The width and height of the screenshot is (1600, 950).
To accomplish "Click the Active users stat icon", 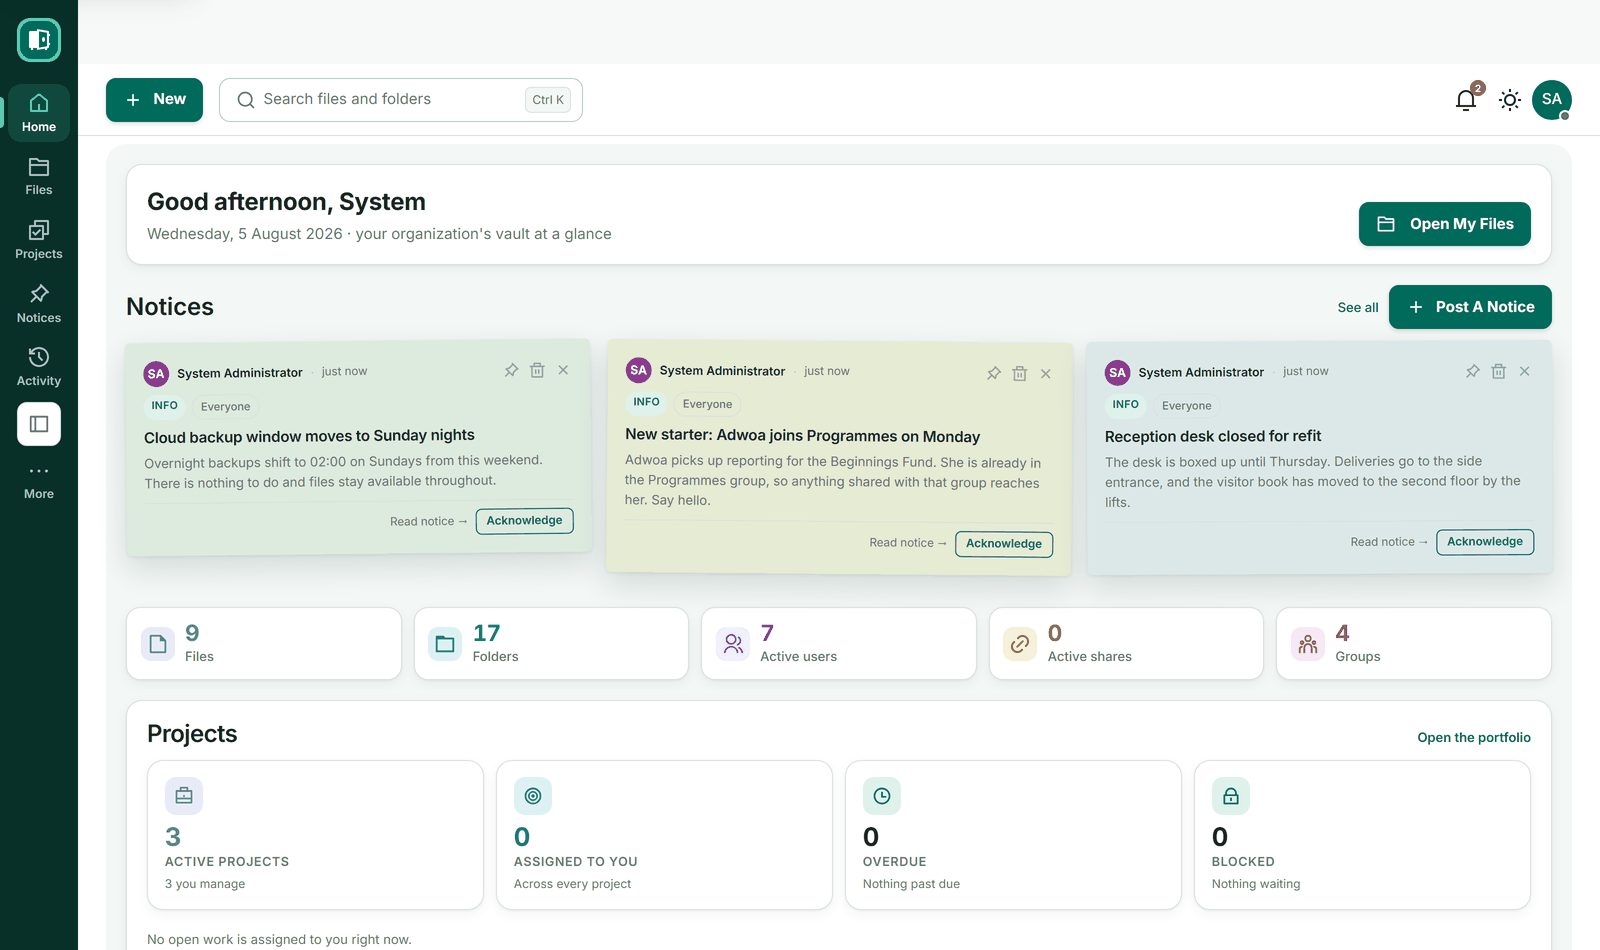I will 733,644.
